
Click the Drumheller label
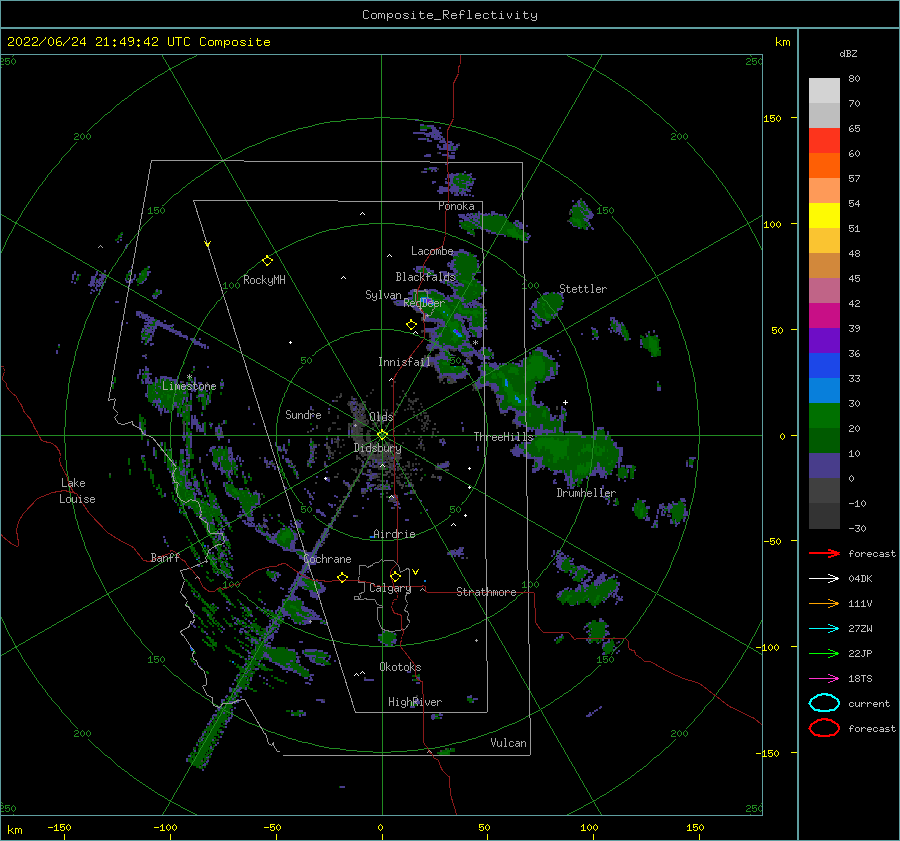pyautogui.click(x=586, y=493)
